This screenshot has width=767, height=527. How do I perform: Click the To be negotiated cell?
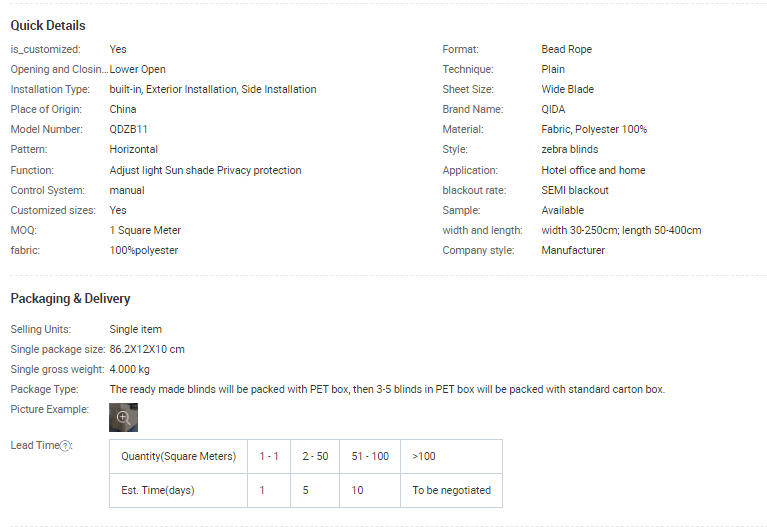[451, 491]
